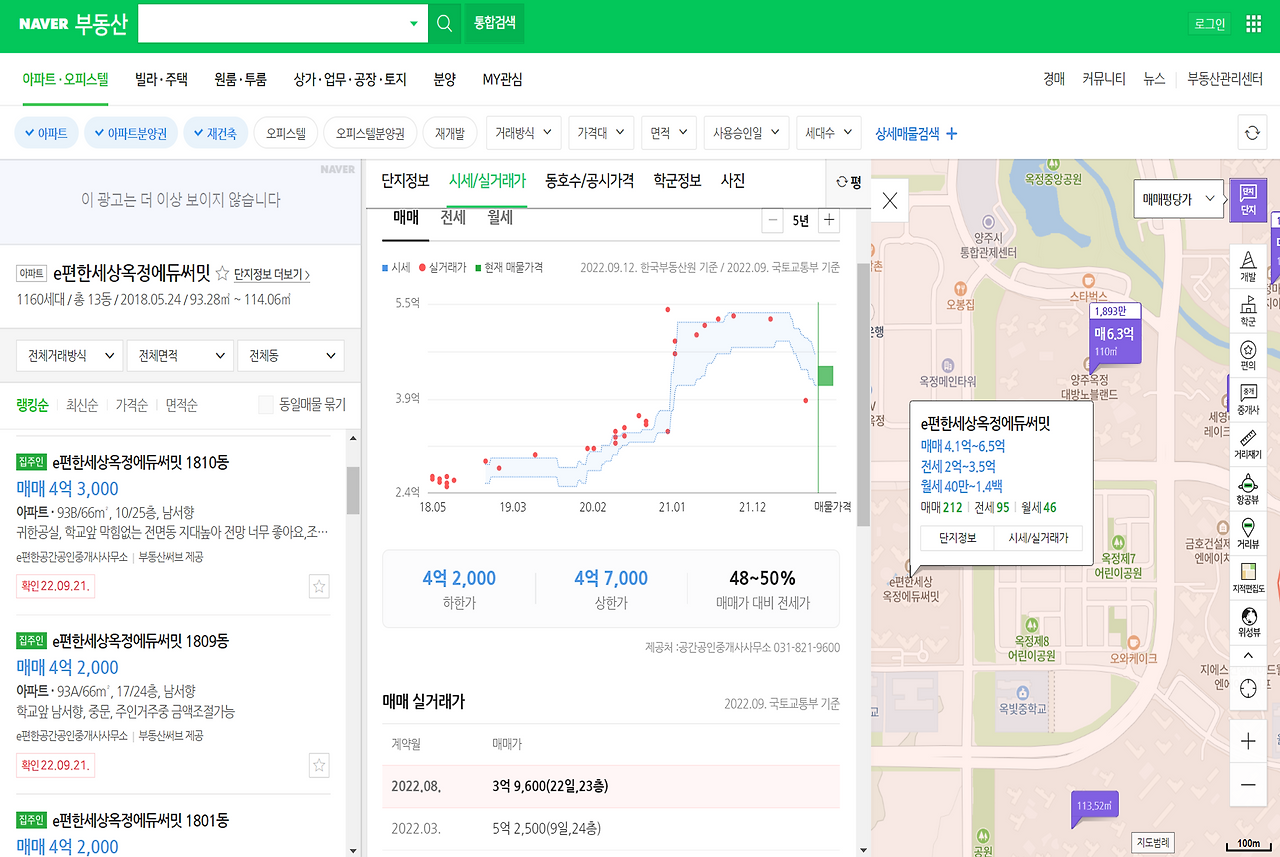This screenshot has width=1280, height=857.
Task: Switch to the 단지정보 tab
Action: (405, 181)
